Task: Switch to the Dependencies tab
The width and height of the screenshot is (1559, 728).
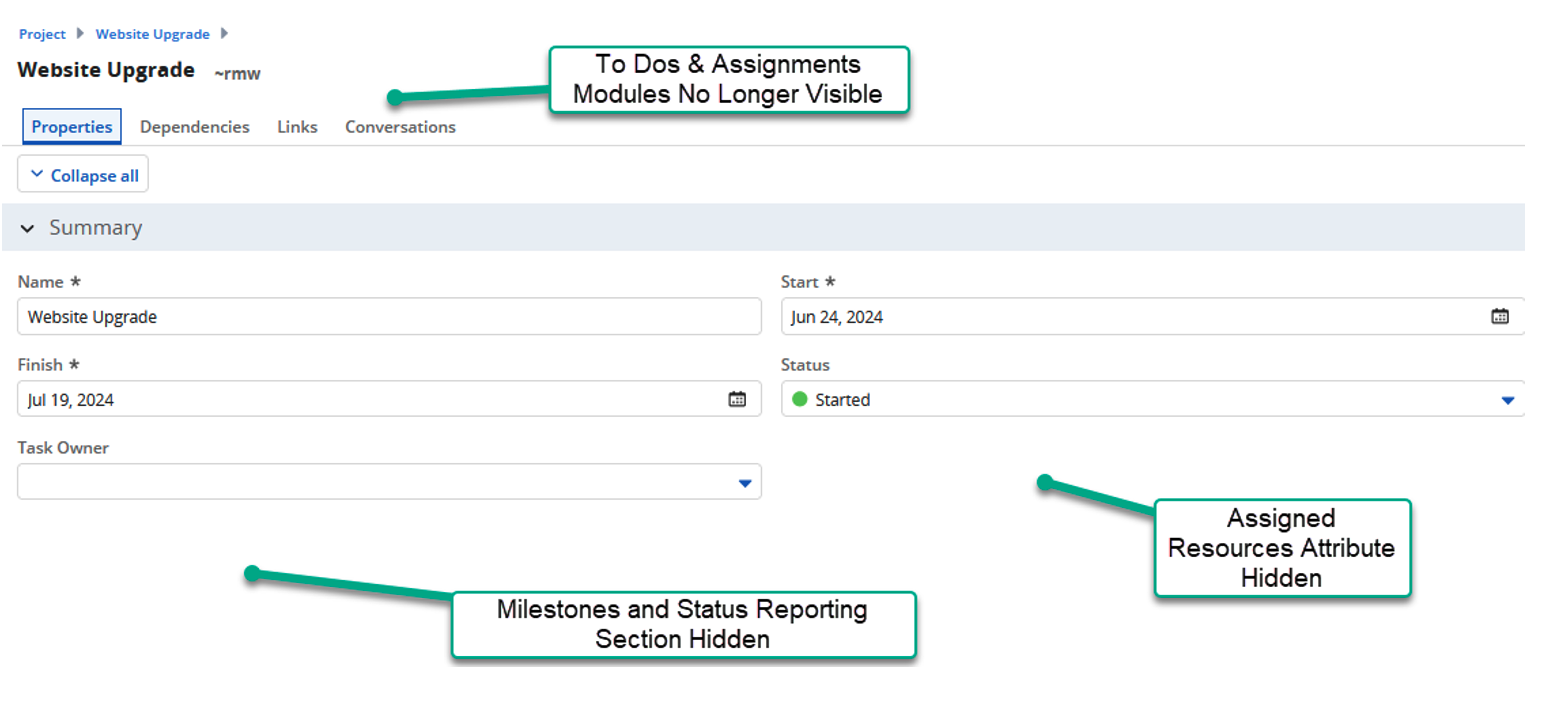Action: [x=195, y=127]
